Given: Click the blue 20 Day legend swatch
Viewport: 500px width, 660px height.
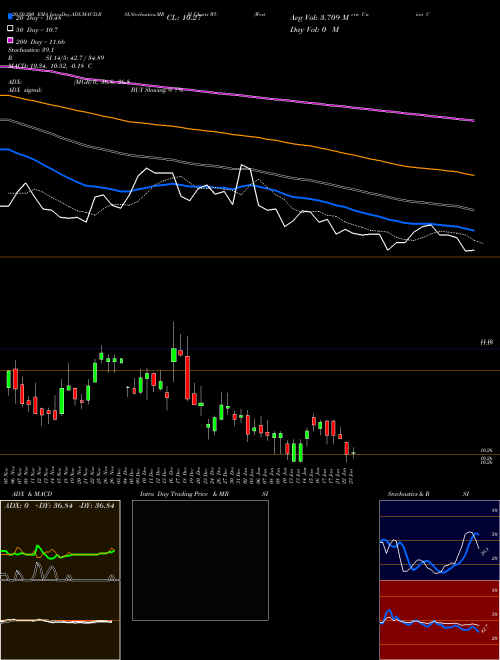Looking at the screenshot, I should [11, 17].
